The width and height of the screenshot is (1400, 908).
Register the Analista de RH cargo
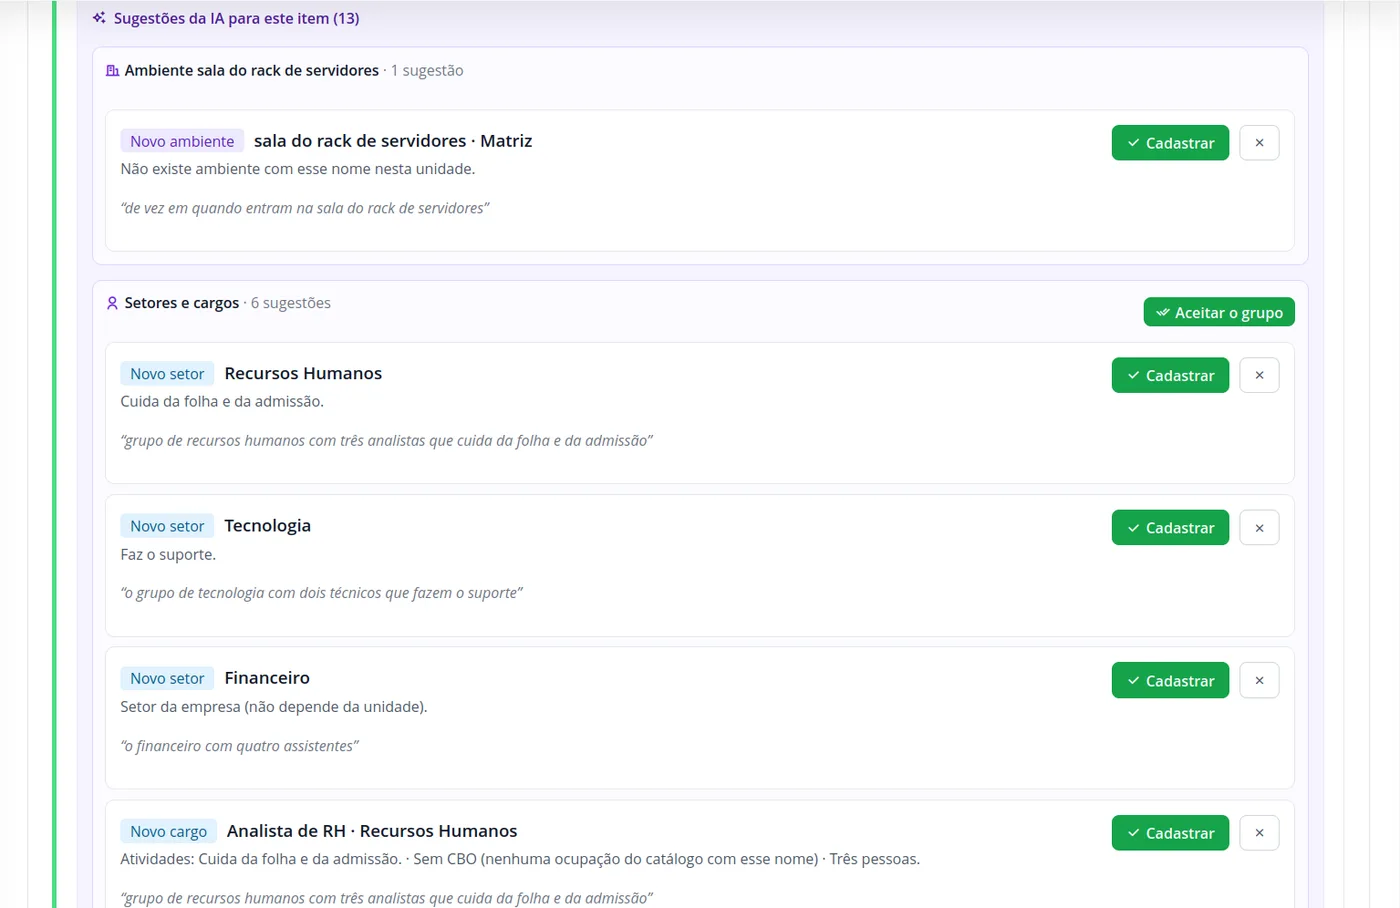click(1170, 833)
